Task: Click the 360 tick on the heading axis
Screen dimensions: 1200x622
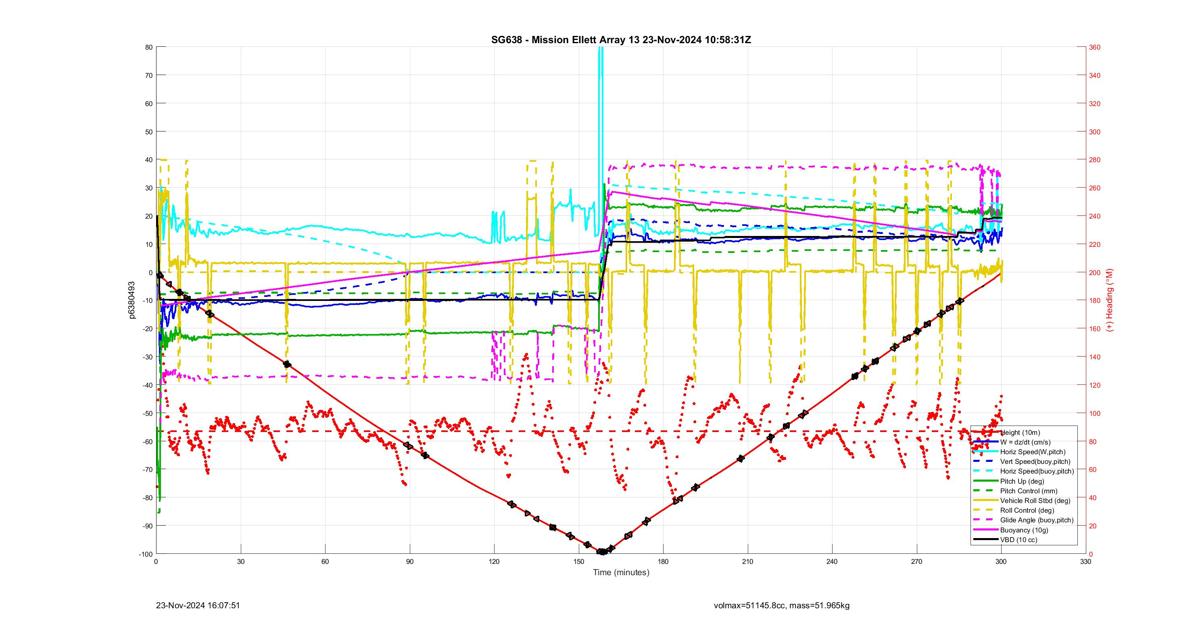Action: pyautogui.click(x=1095, y=47)
